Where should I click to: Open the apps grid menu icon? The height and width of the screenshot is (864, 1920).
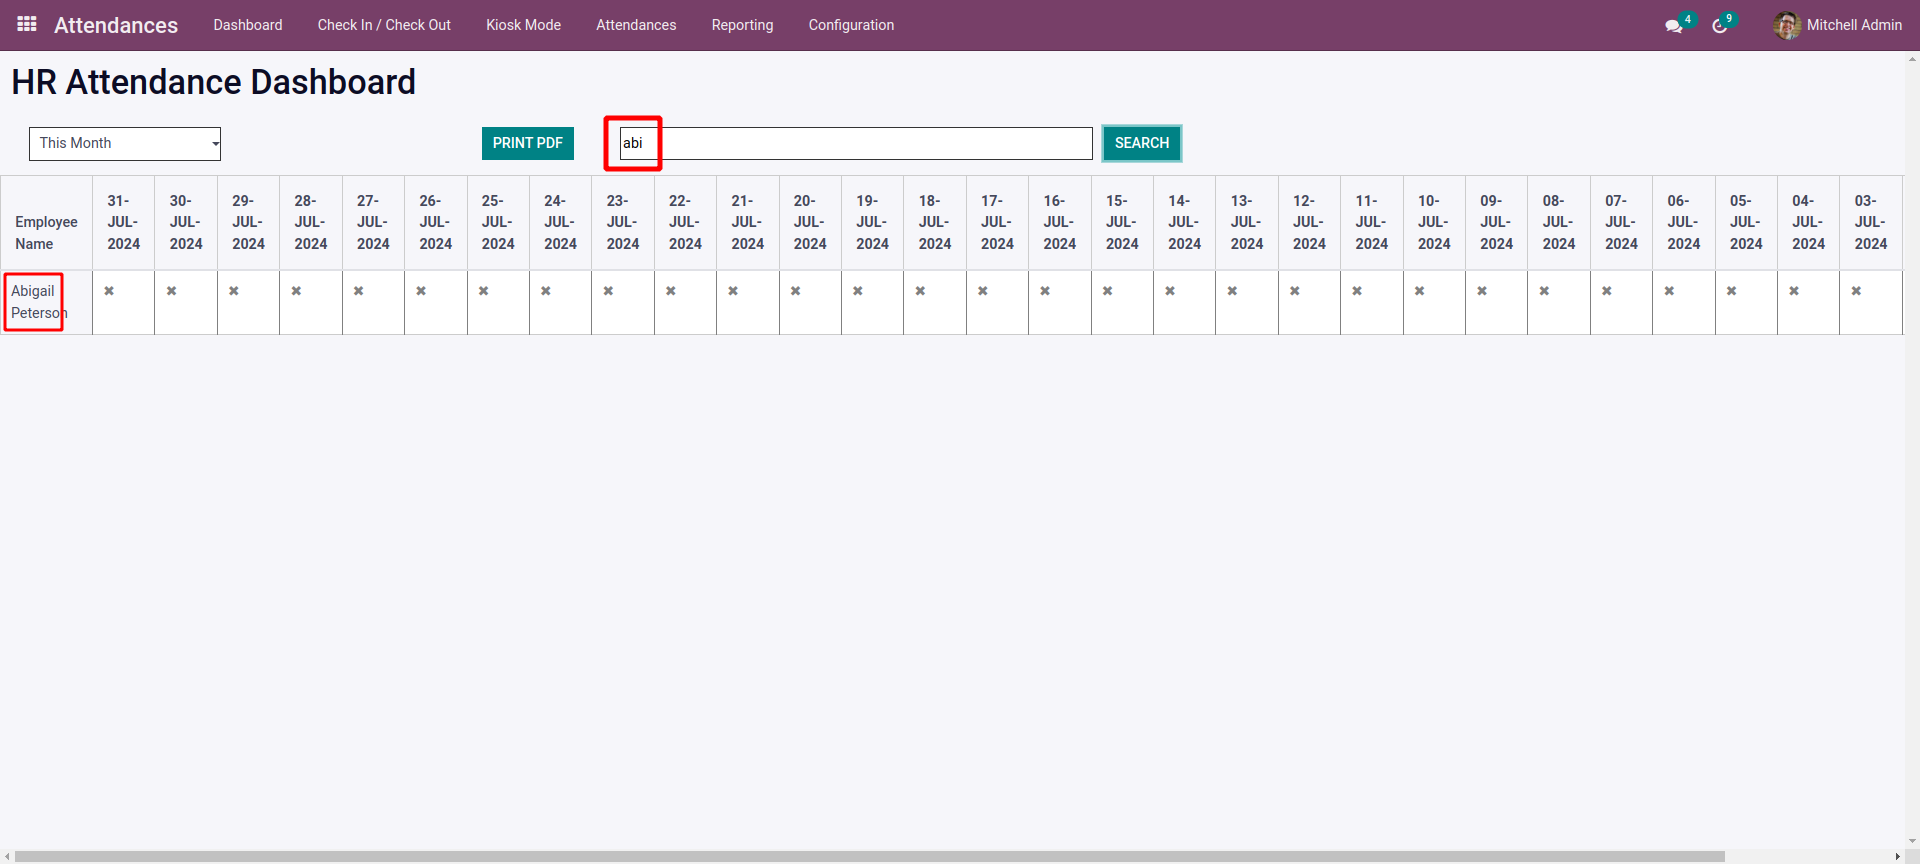[x=27, y=24]
